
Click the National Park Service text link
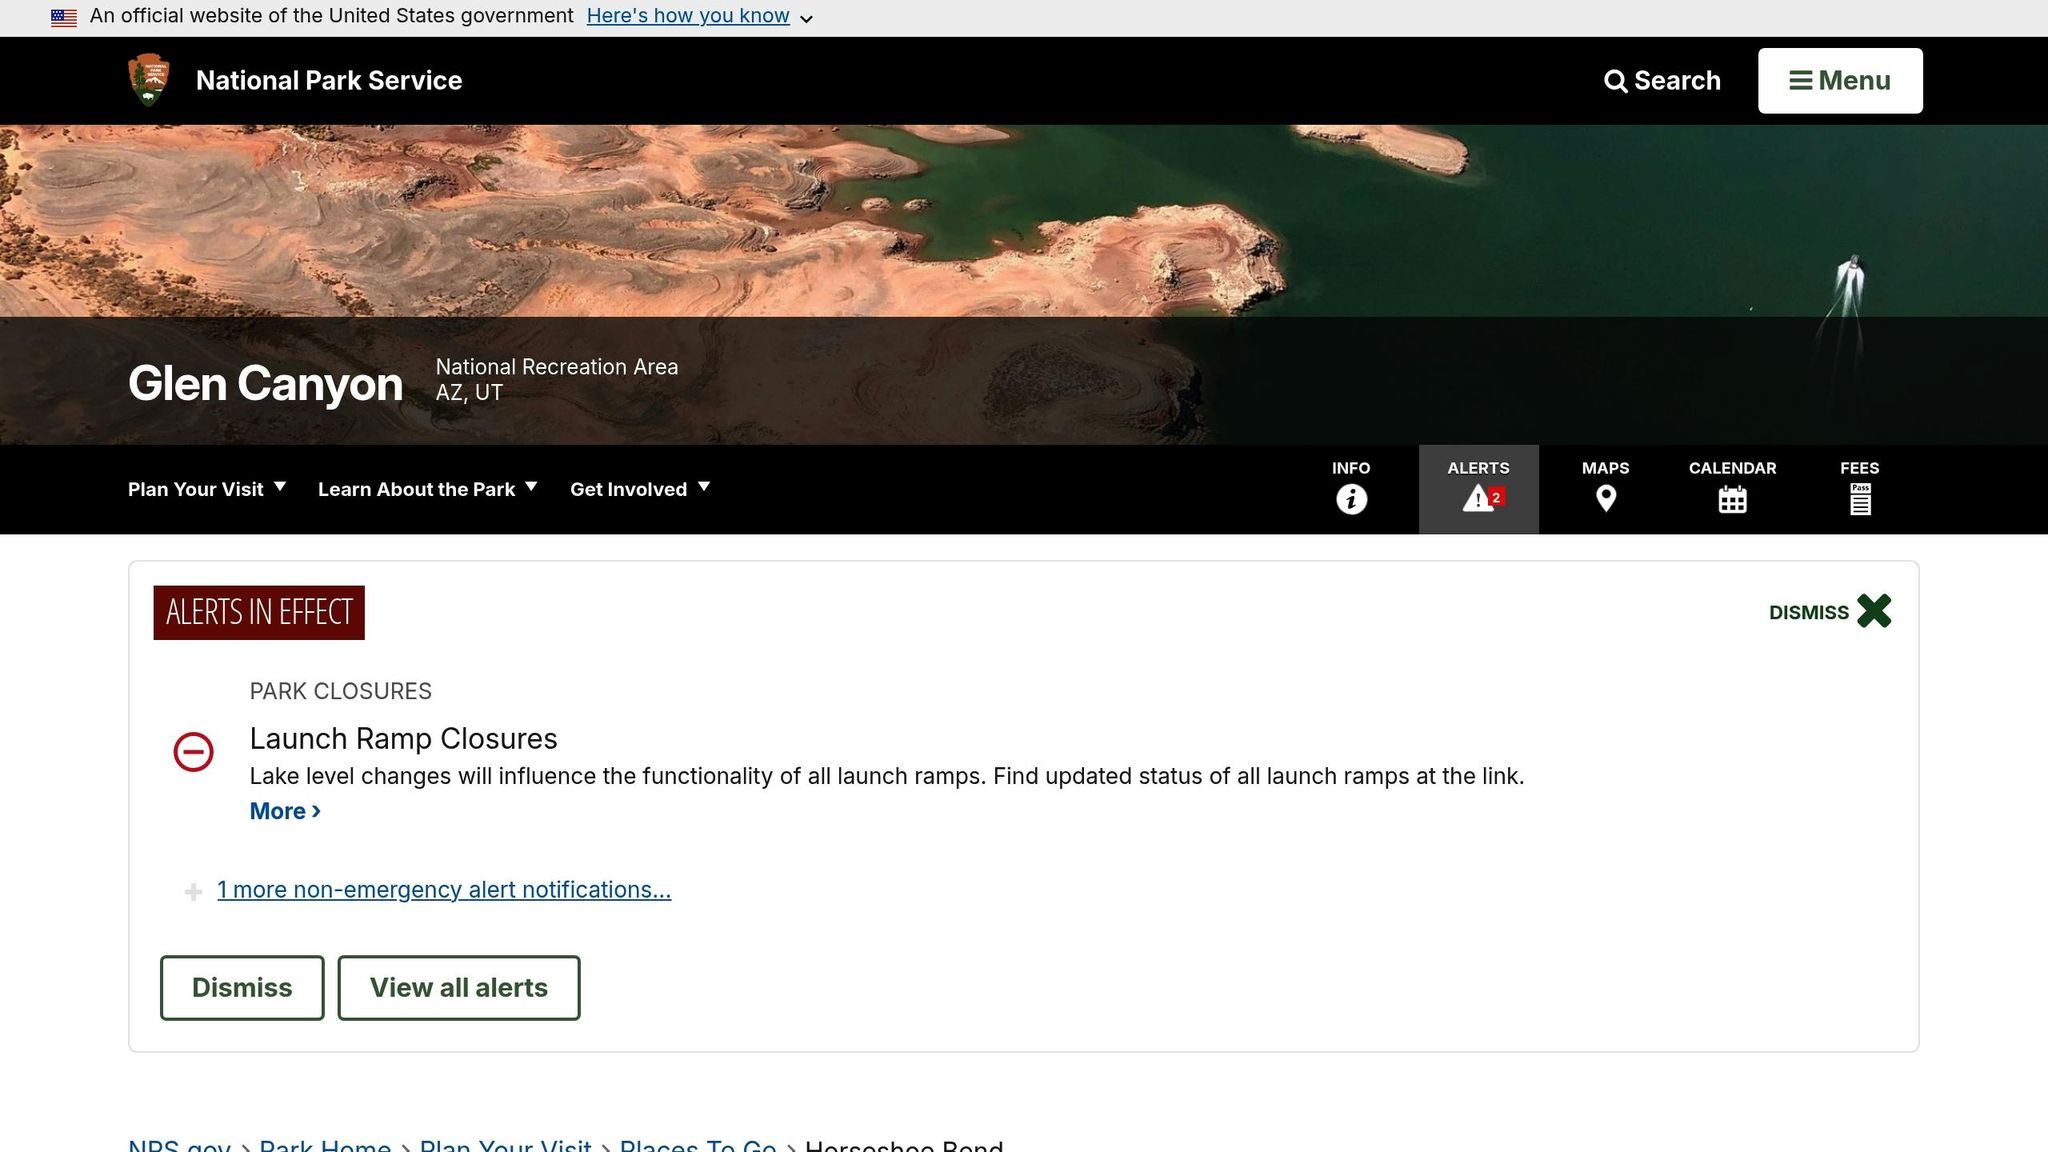pyautogui.click(x=329, y=81)
